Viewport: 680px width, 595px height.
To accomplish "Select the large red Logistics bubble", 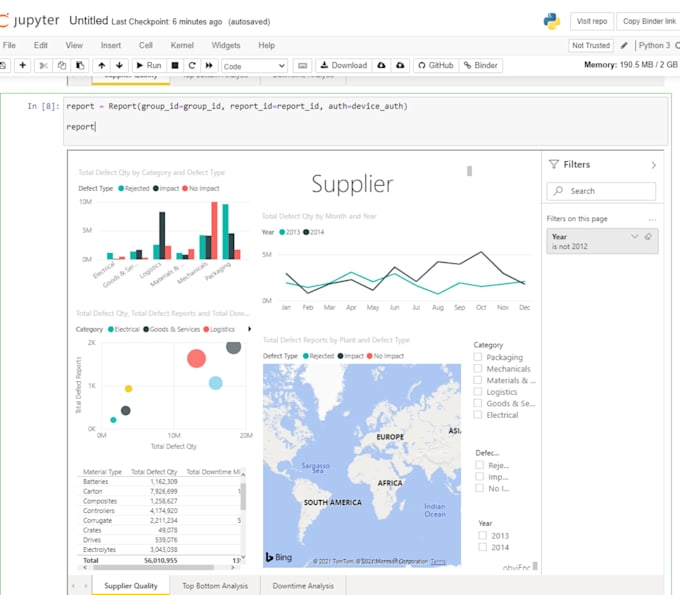I will 196,358.
